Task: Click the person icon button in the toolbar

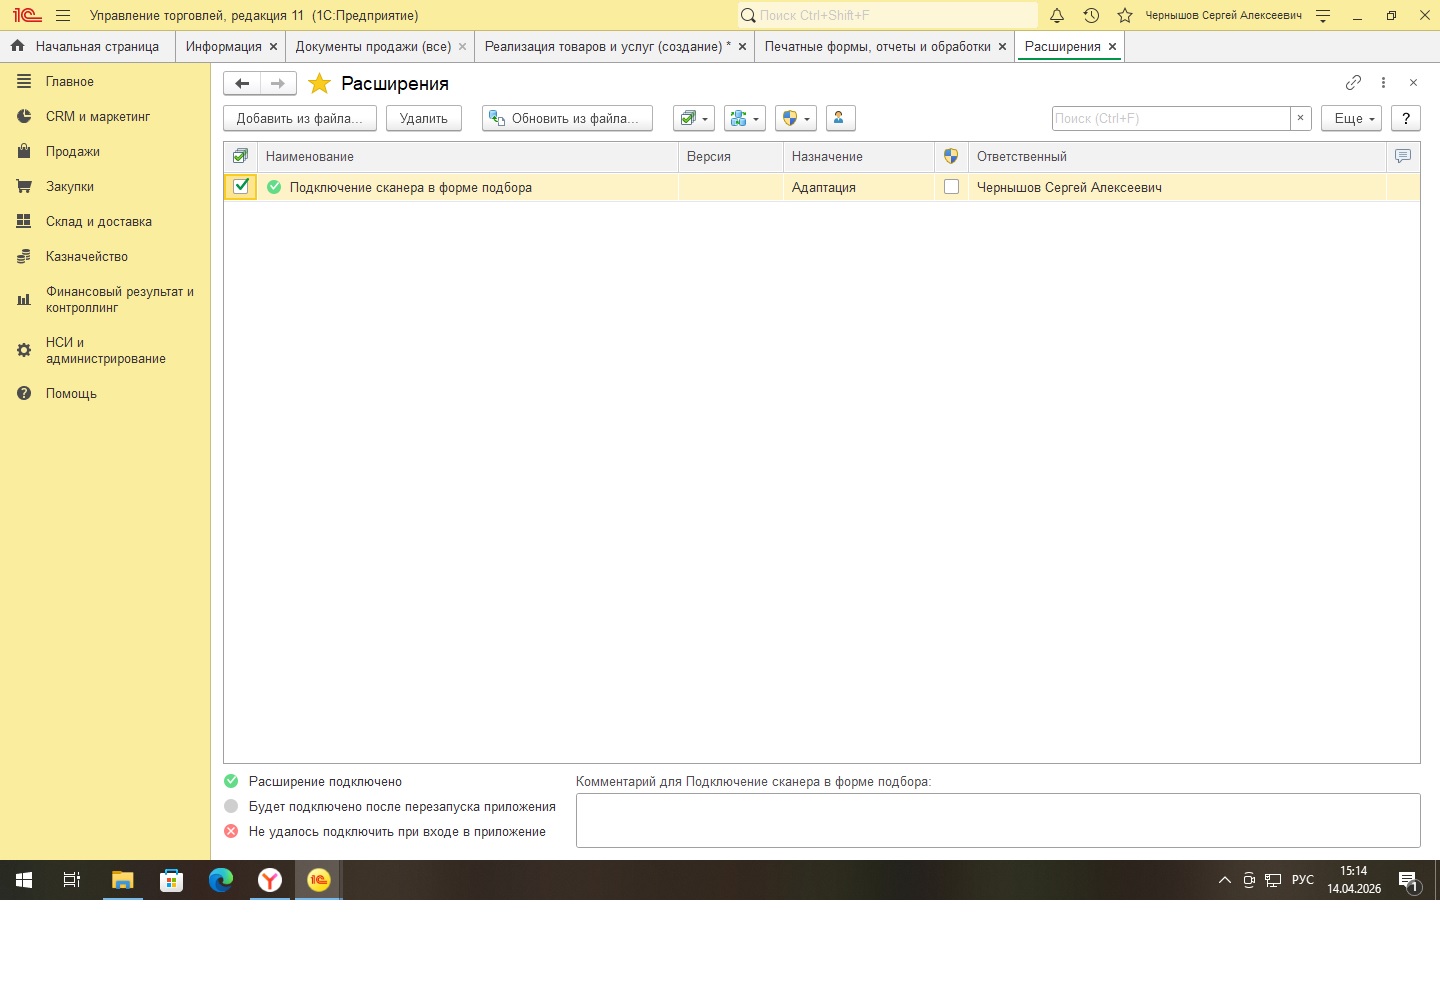Action: pyautogui.click(x=840, y=118)
